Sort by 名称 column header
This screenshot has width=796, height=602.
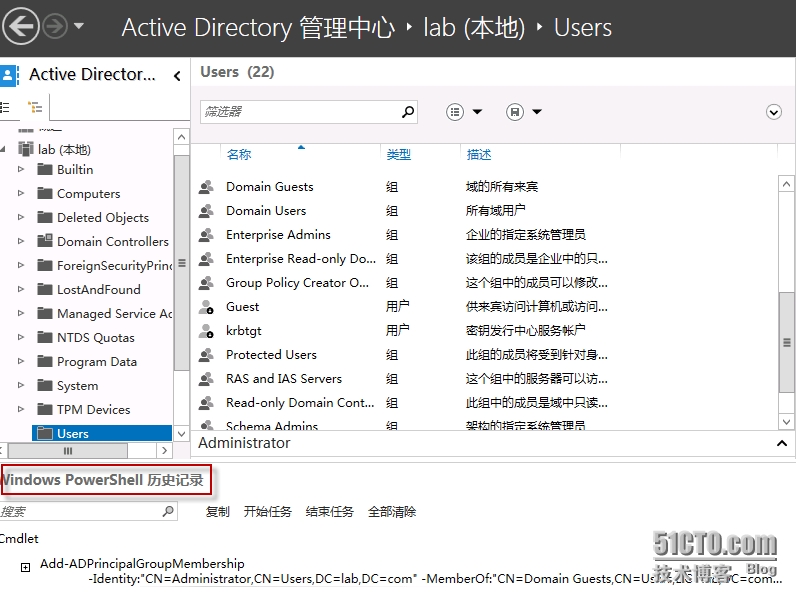[x=239, y=154]
